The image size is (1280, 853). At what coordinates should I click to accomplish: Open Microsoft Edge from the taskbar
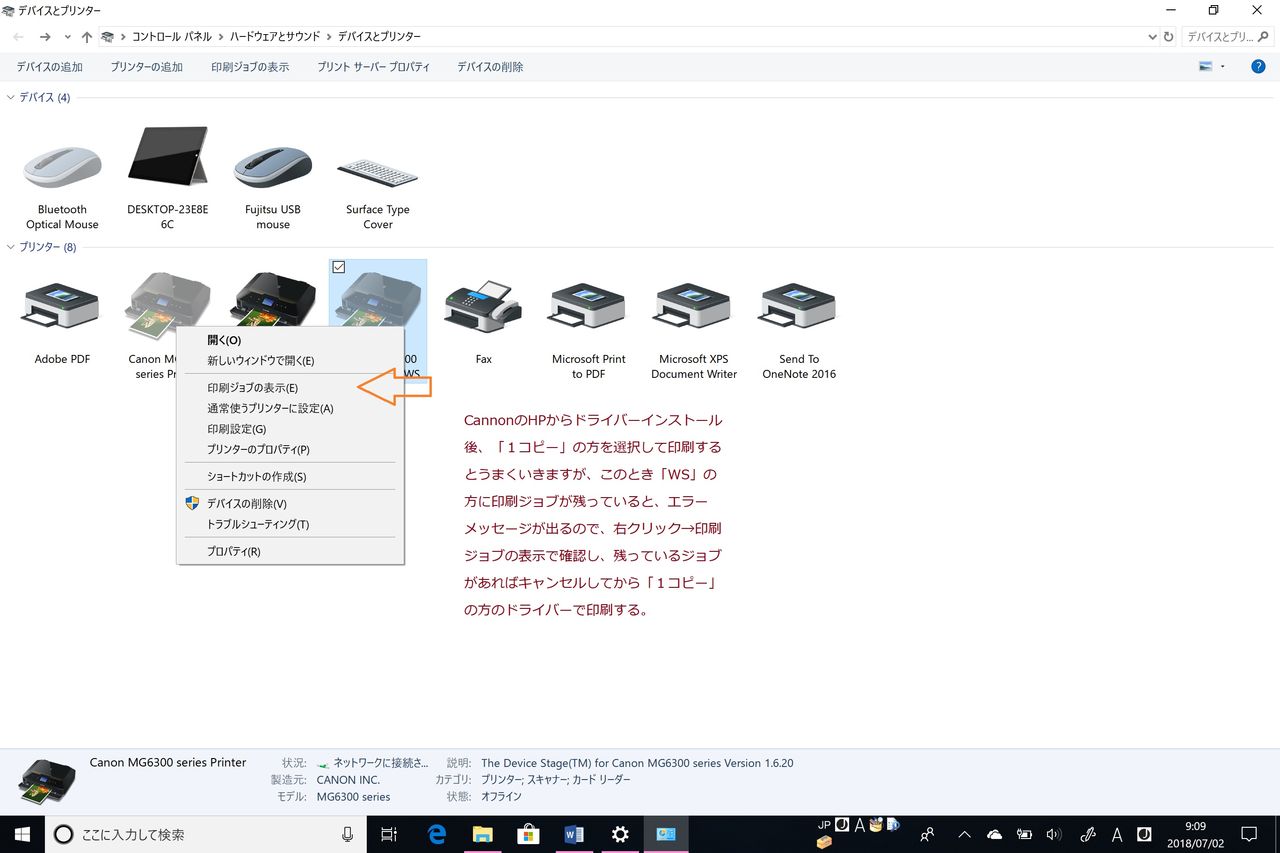436,834
